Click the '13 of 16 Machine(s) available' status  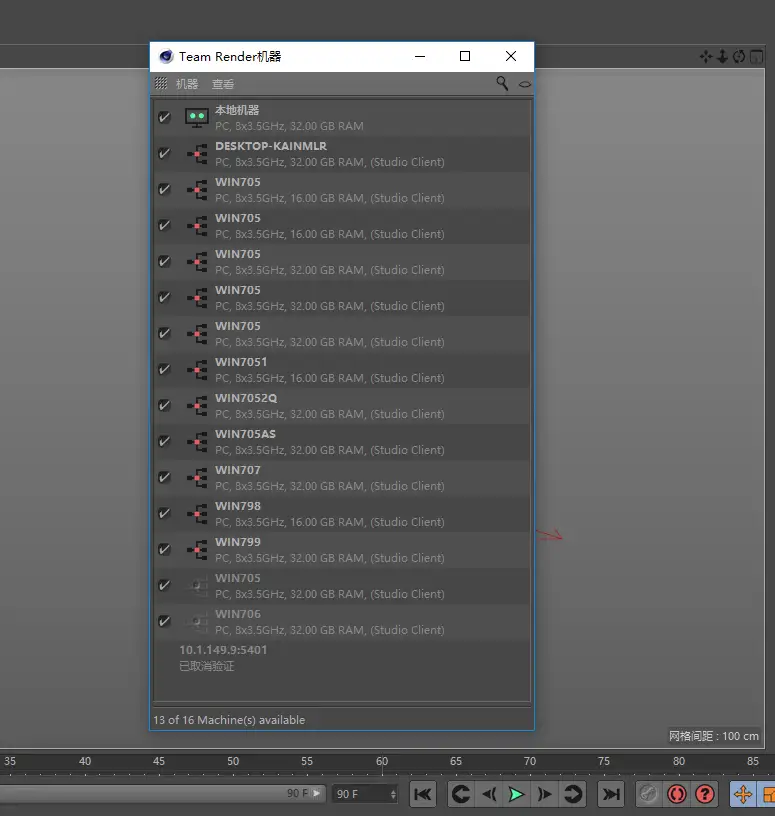(229, 720)
